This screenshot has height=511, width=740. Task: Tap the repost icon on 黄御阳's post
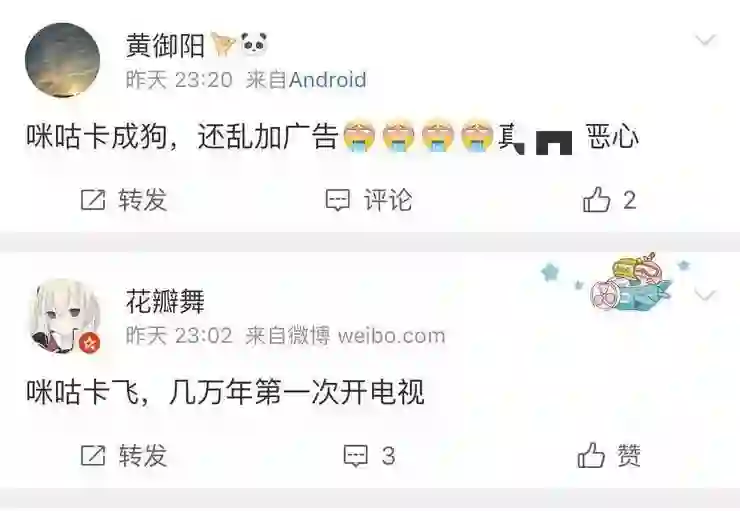[x=93, y=200]
